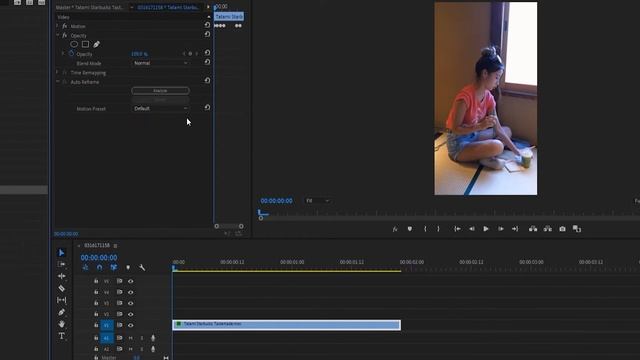This screenshot has height=360, width=640.
Task: Step forward one frame
Action: 500,229
